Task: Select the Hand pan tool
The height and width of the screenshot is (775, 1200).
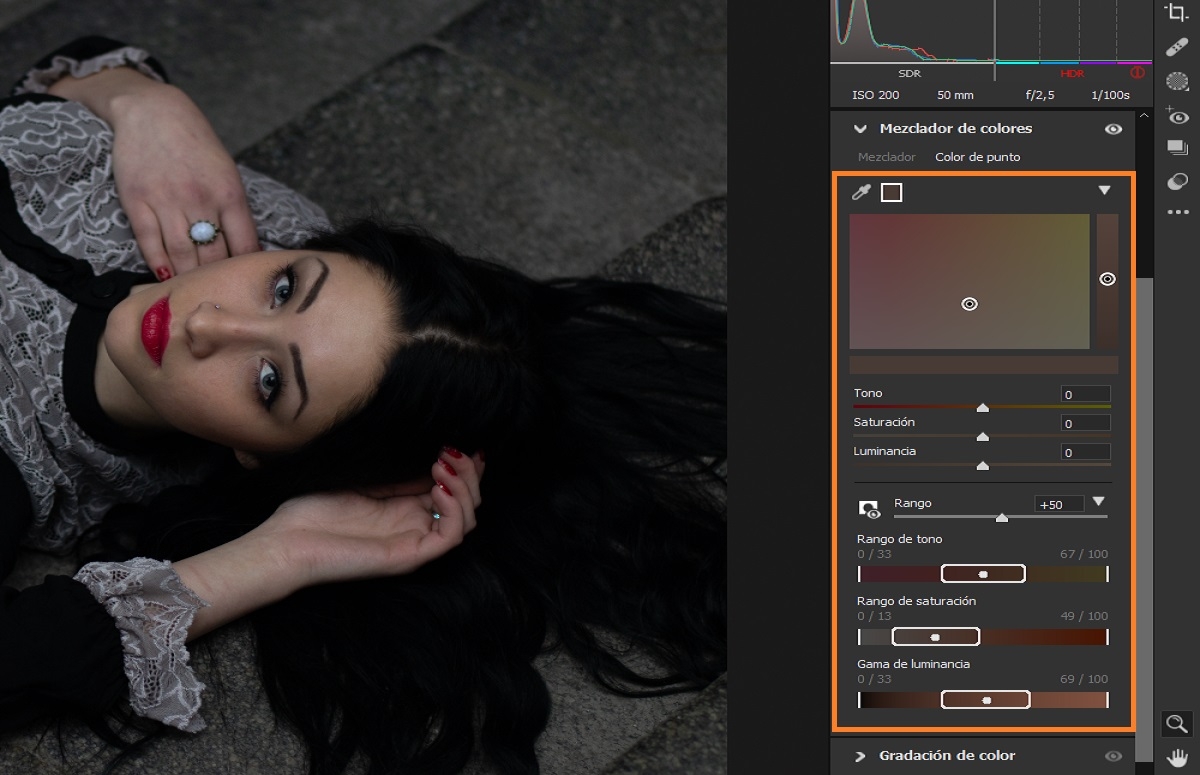Action: click(1178, 758)
